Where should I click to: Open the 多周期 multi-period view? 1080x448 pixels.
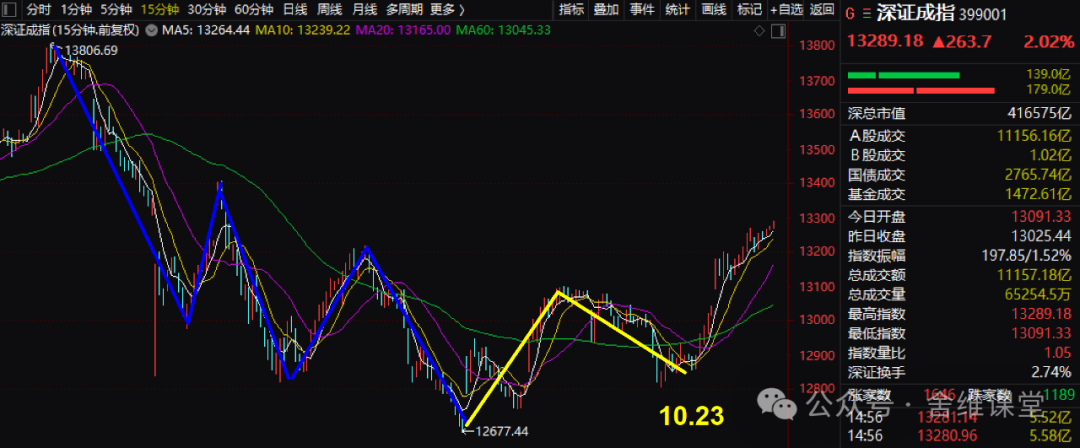403,10
